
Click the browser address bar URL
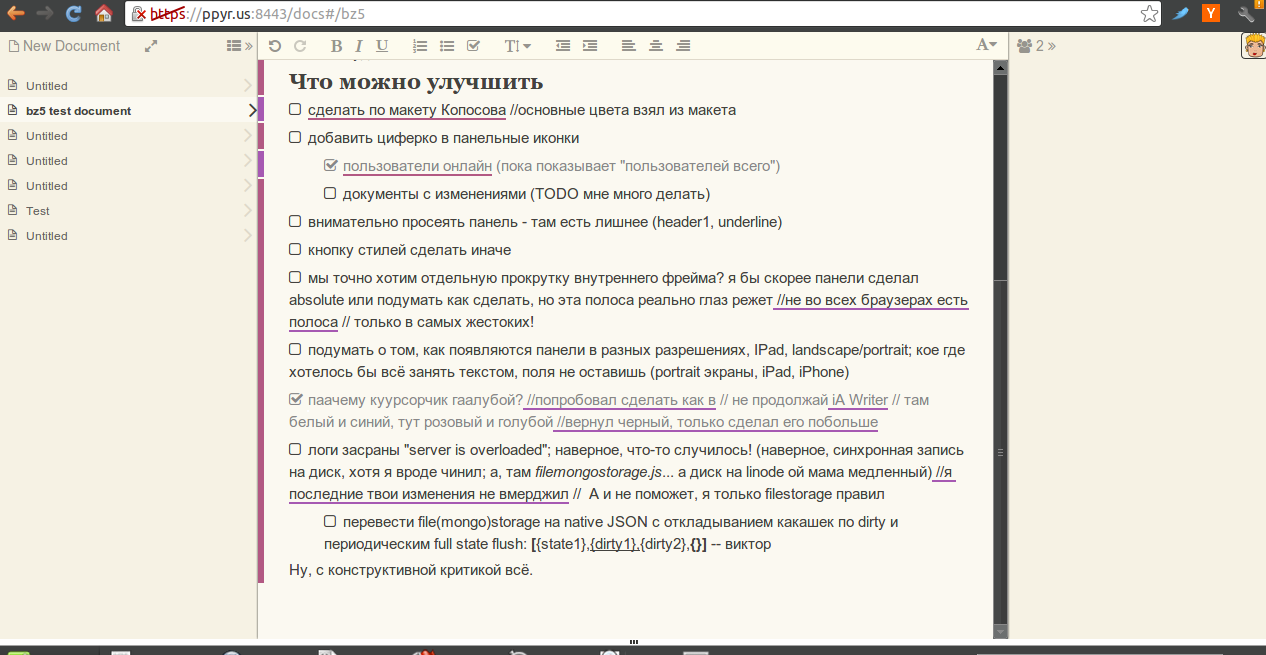[258, 14]
